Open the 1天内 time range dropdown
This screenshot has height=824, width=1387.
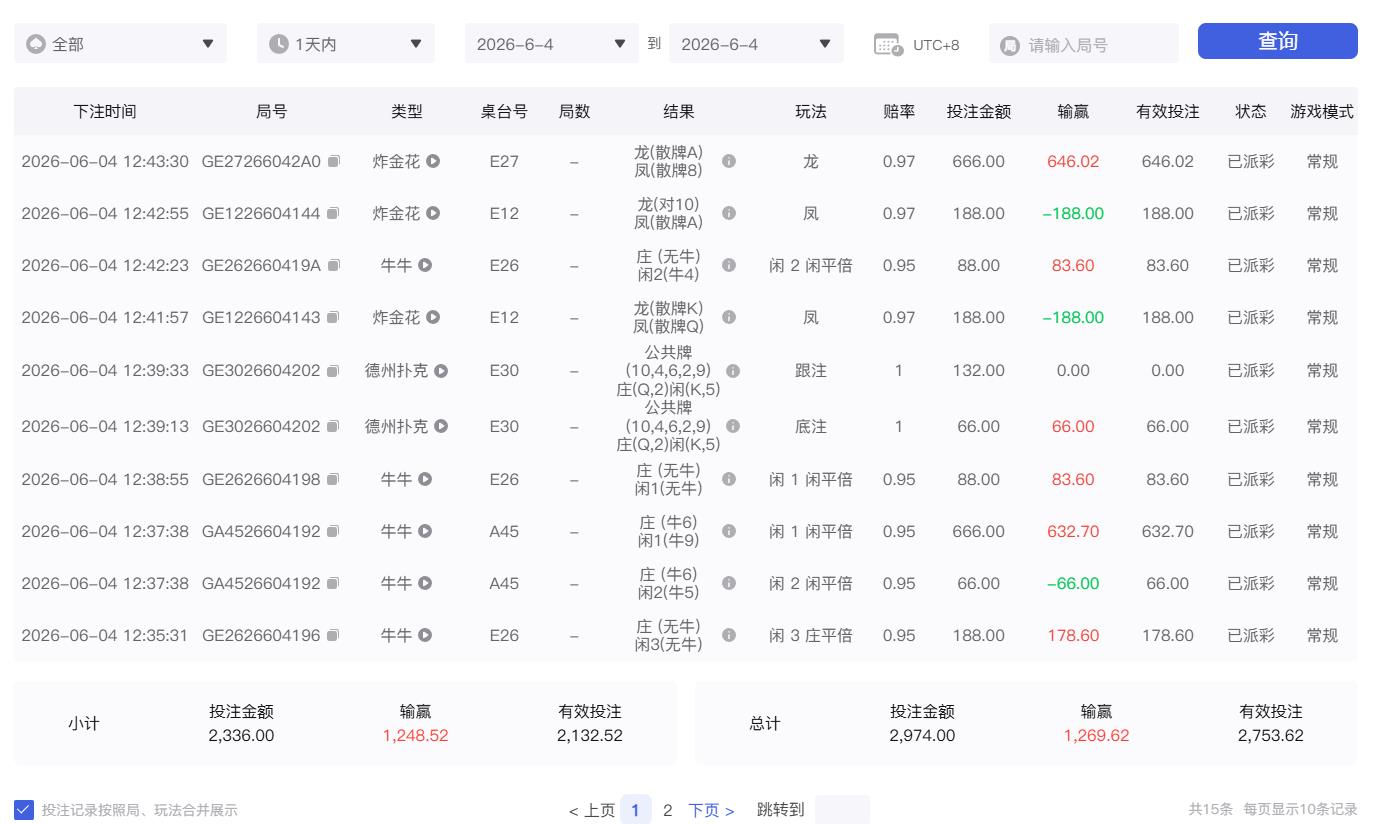(x=346, y=44)
